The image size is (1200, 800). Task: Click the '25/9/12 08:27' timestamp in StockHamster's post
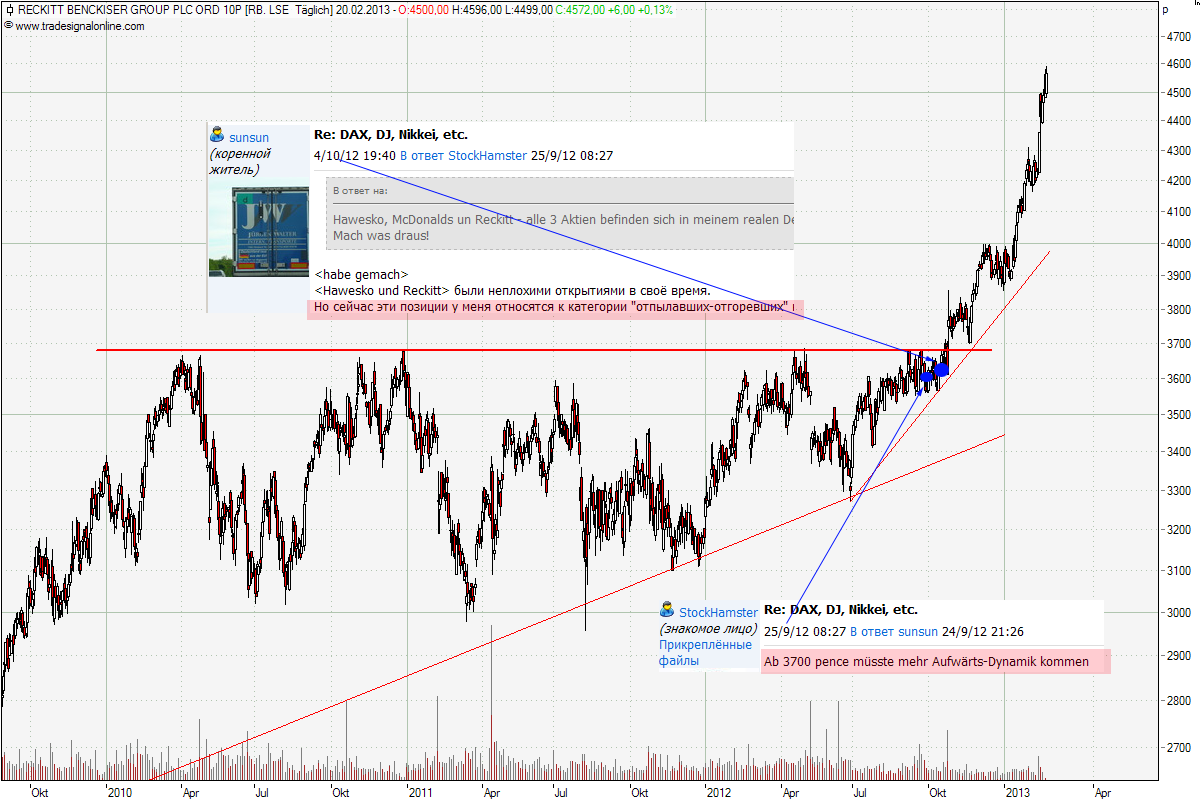point(805,631)
